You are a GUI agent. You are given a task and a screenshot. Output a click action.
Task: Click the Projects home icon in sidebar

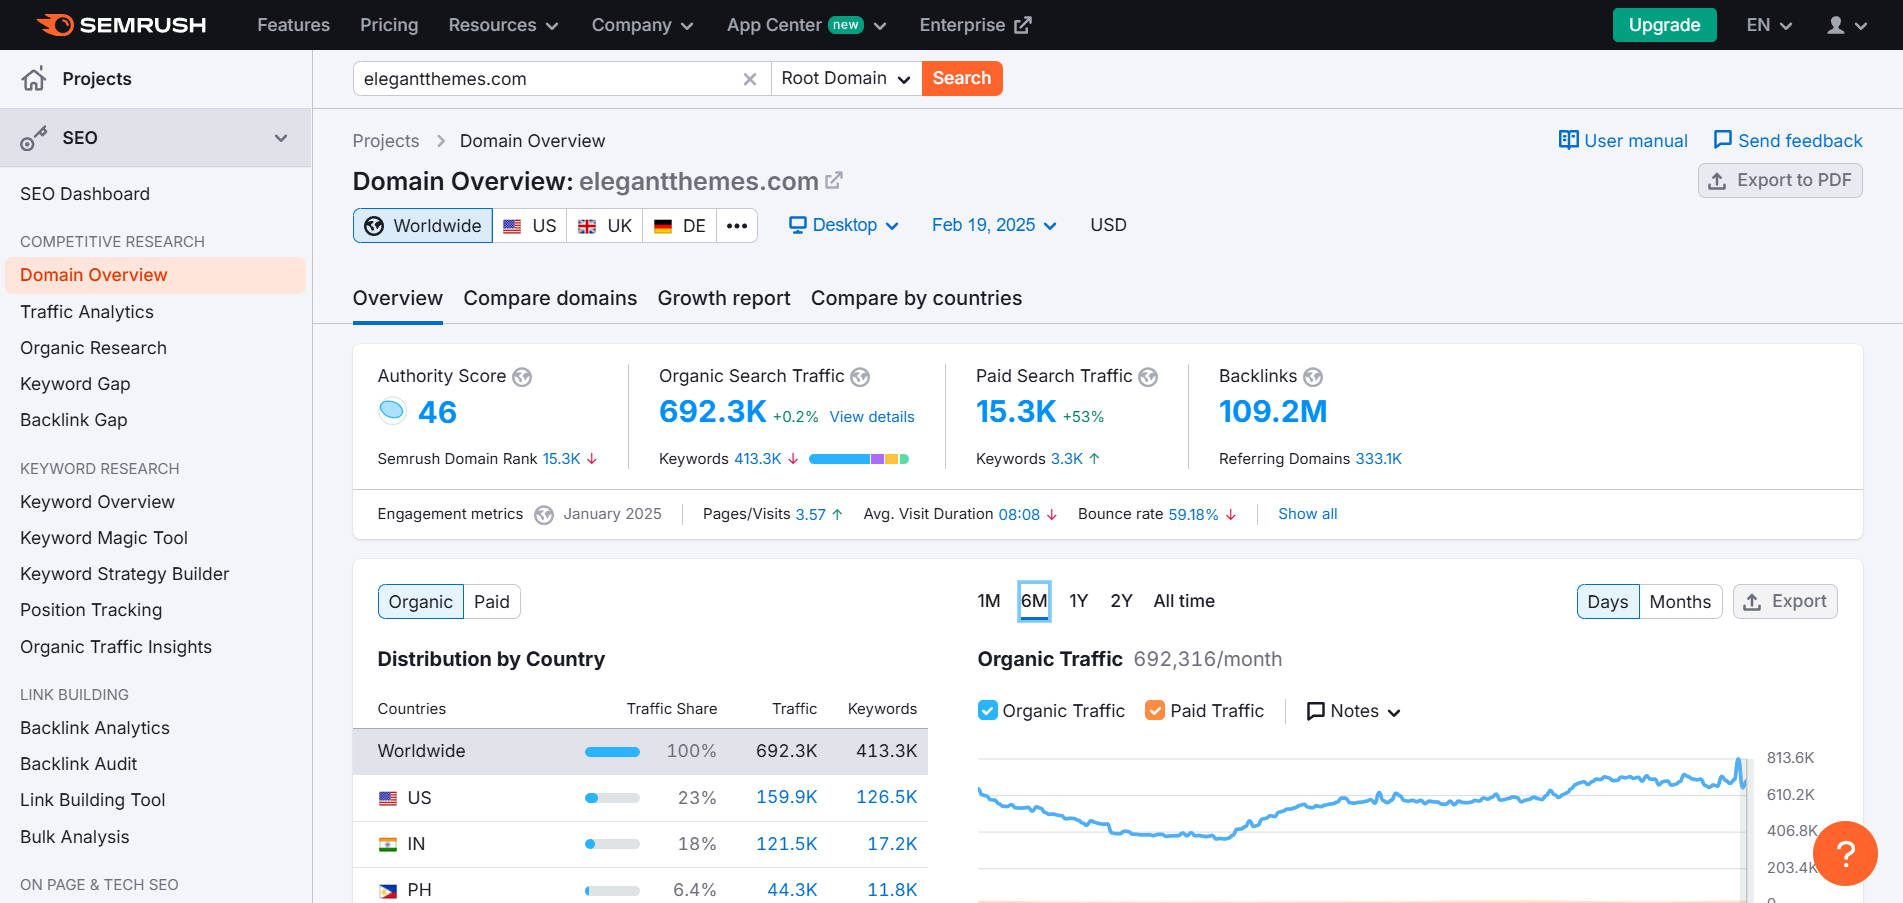pyautogui.click(x=33, y=78)
